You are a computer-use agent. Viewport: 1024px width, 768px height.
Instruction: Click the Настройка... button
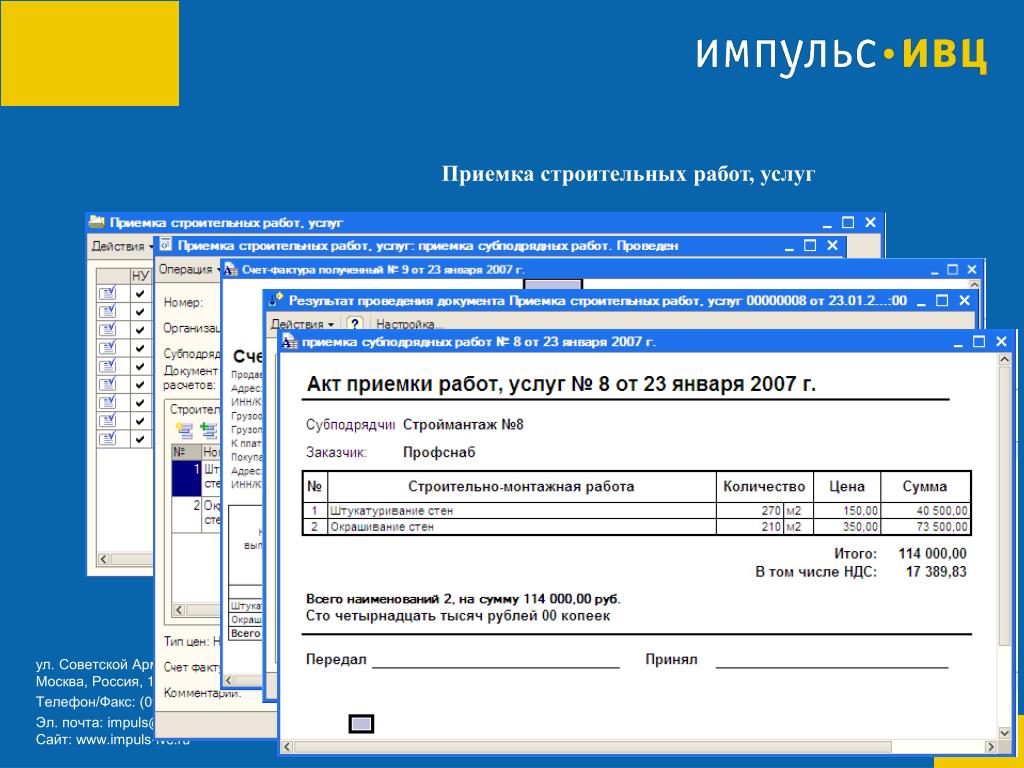tap(409, 324)
